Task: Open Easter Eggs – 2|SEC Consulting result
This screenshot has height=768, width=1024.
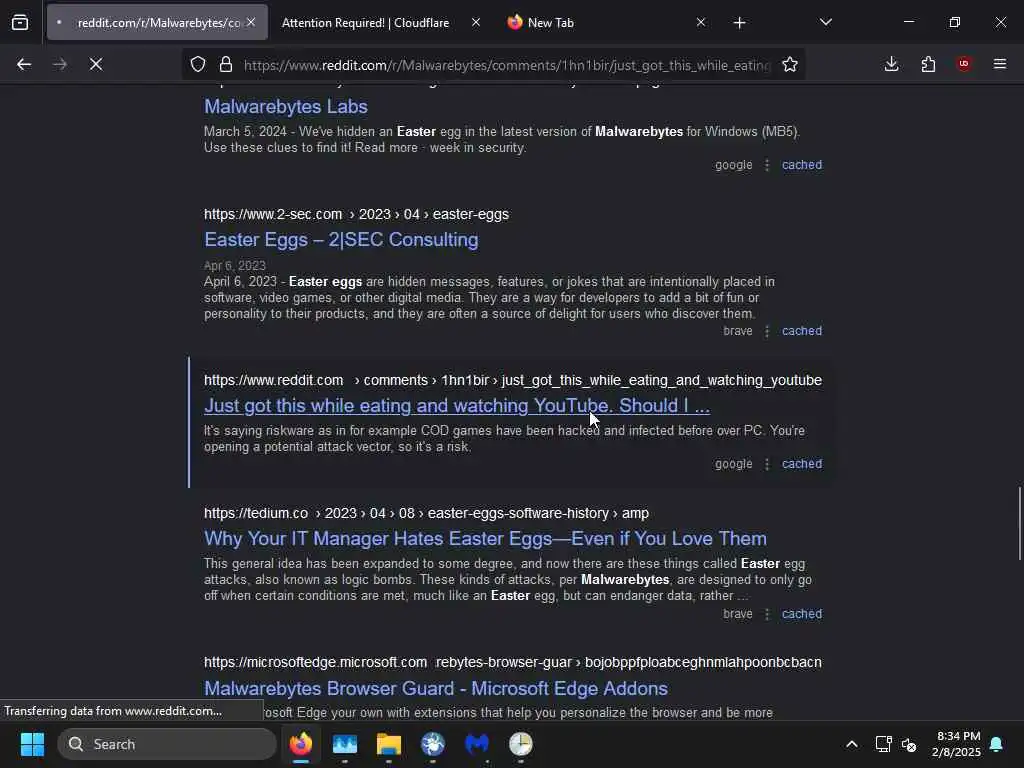Action: pos(341,240)
